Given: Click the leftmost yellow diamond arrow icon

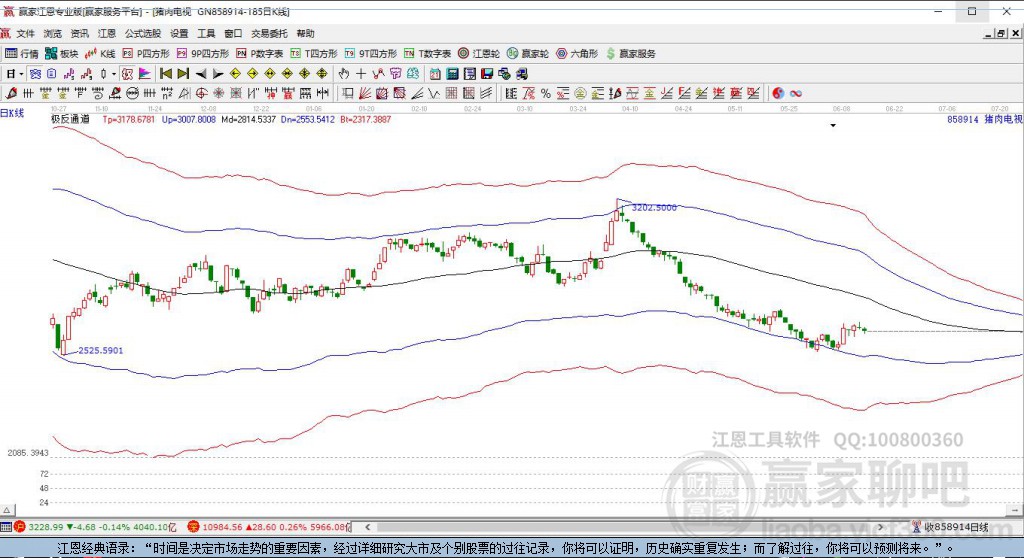Looking at the screenshot, I should [x=236, y=74].
